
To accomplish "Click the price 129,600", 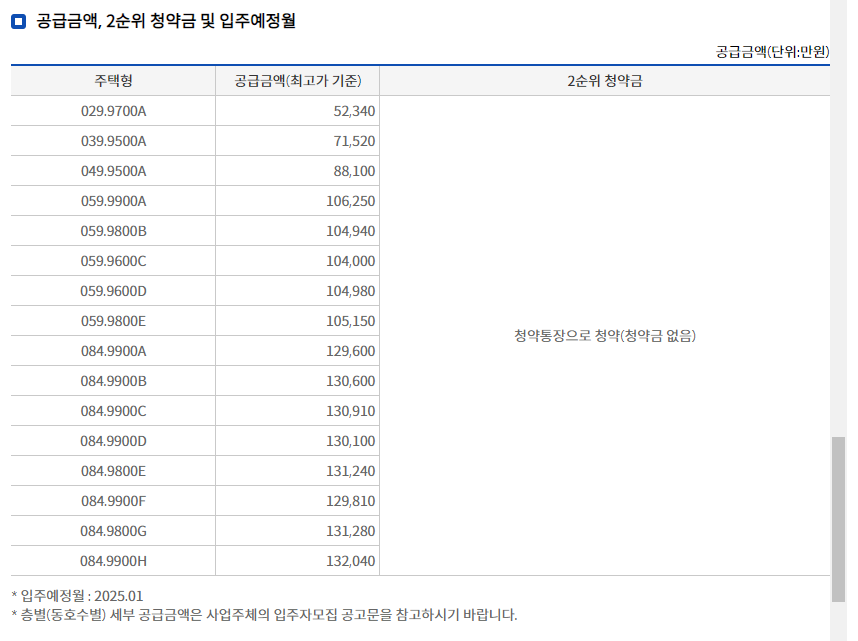I will click(x=351, y=351).
